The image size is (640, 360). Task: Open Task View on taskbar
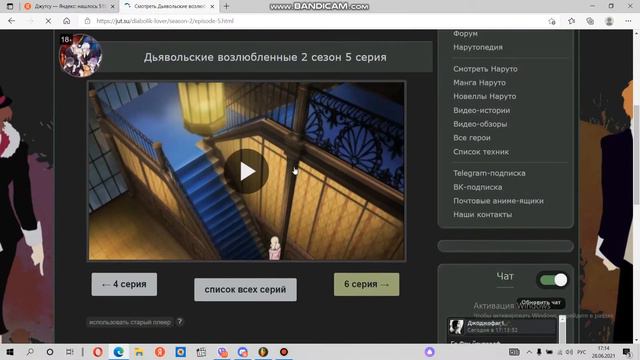[x=70, y=352]
